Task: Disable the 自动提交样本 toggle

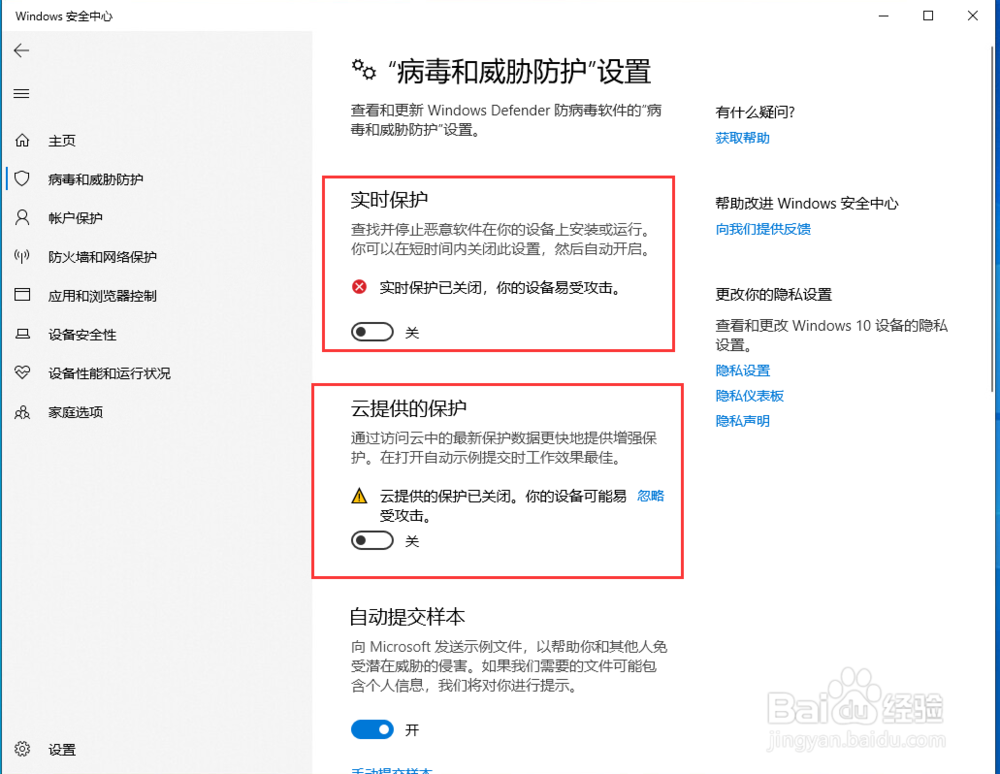Action: (x=372, y=729)
